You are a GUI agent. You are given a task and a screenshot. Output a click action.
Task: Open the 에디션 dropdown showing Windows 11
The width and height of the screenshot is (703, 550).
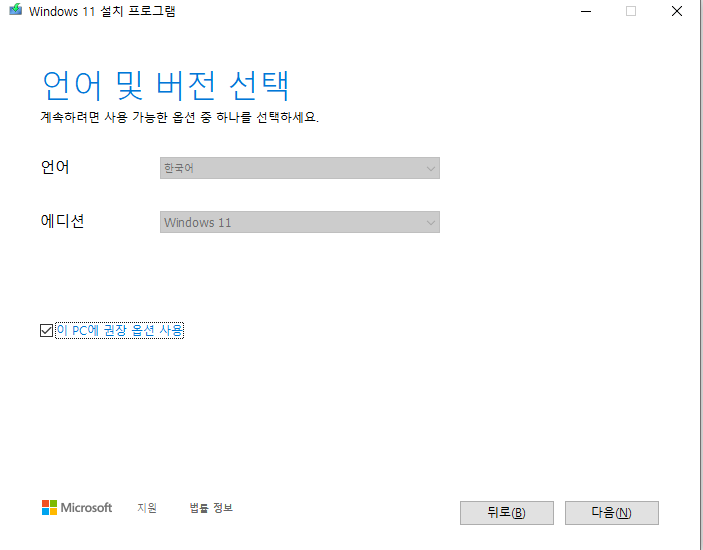[x=299, y=222]
